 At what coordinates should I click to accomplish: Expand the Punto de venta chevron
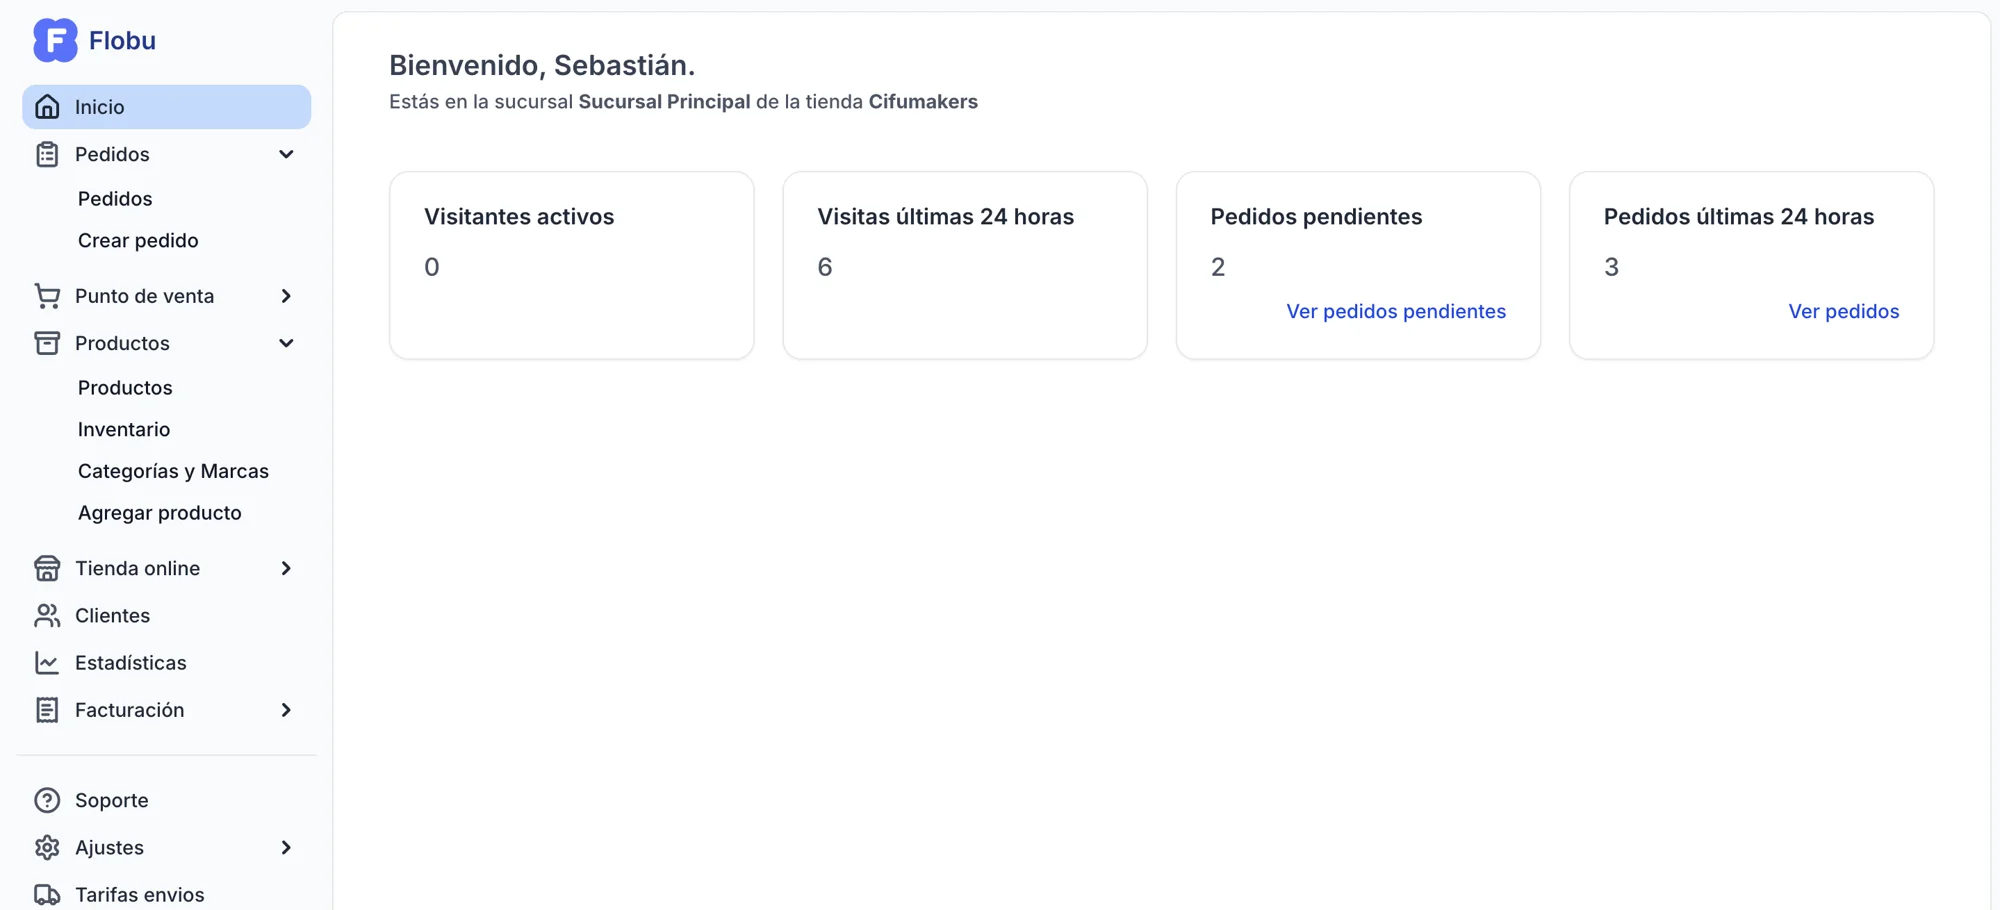point(286,296)
